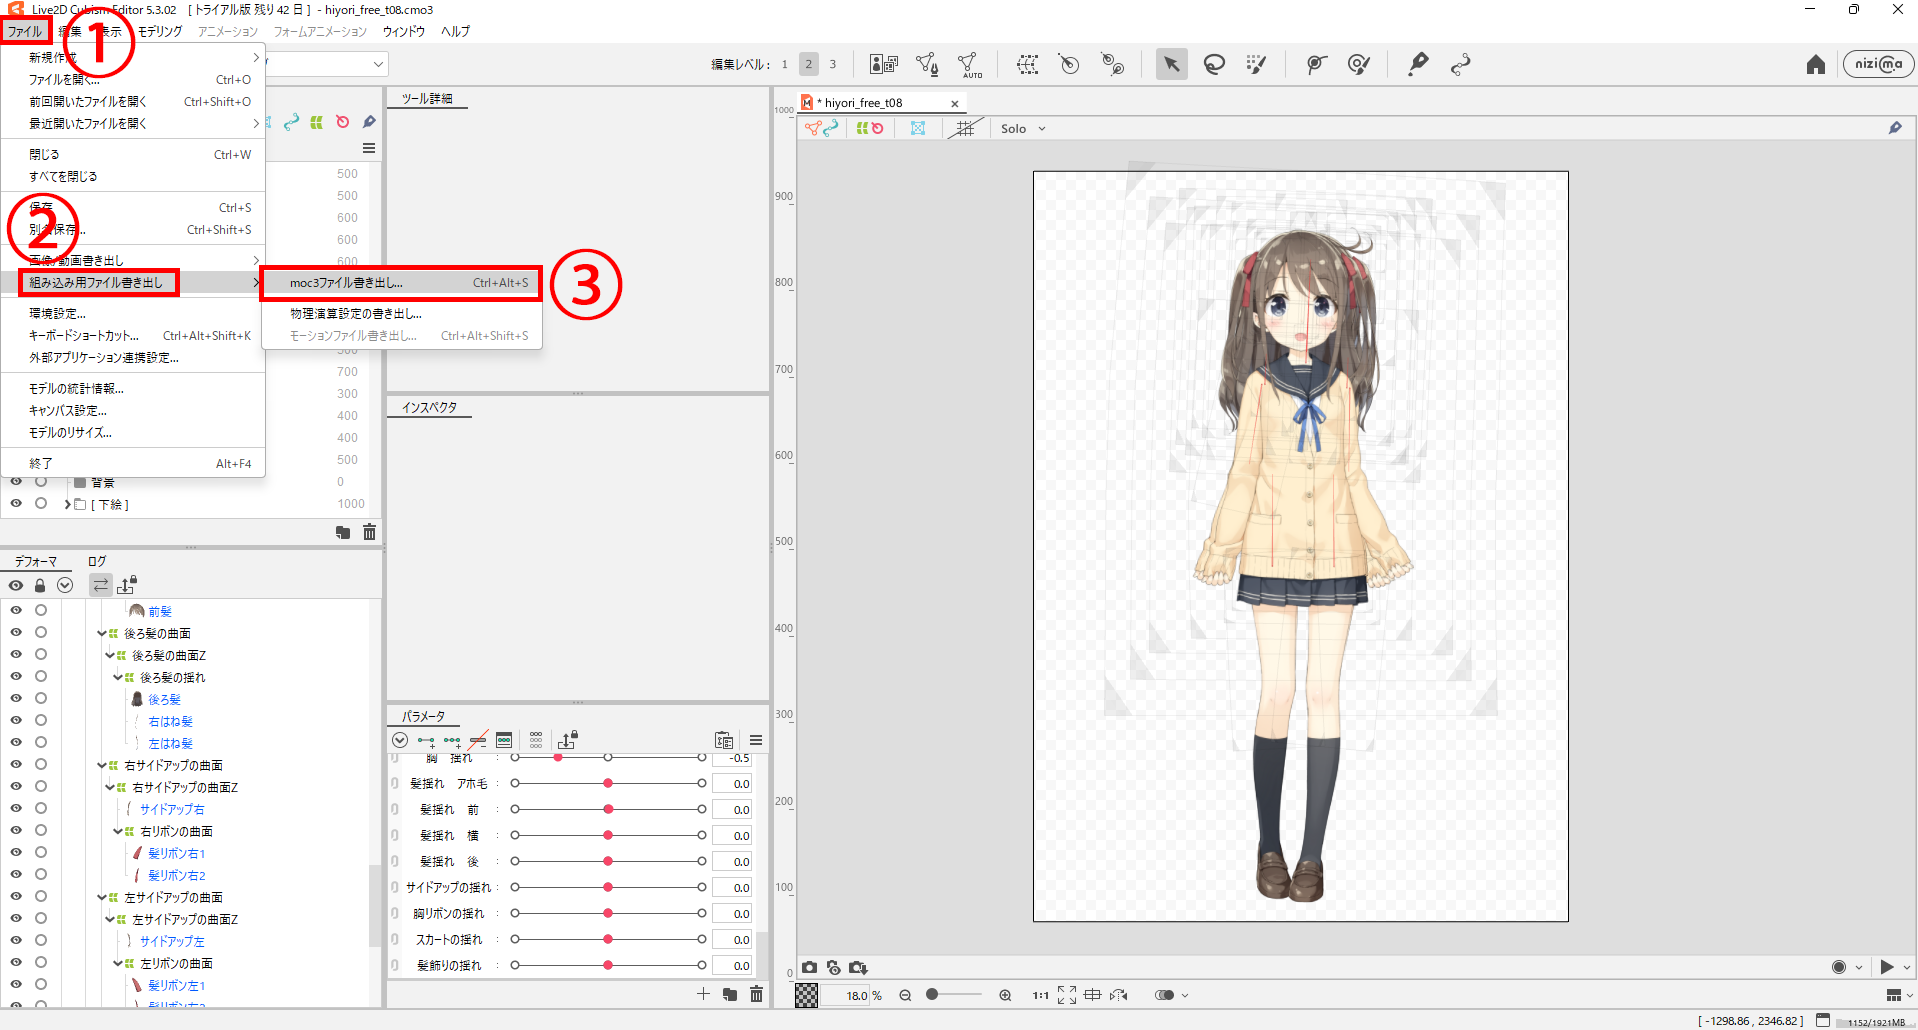Viewport: 1918px width, 1030px height.
Task: Toggle the grid display in the view toolbar
Action: pyautogui.click(x=965, y=128)
